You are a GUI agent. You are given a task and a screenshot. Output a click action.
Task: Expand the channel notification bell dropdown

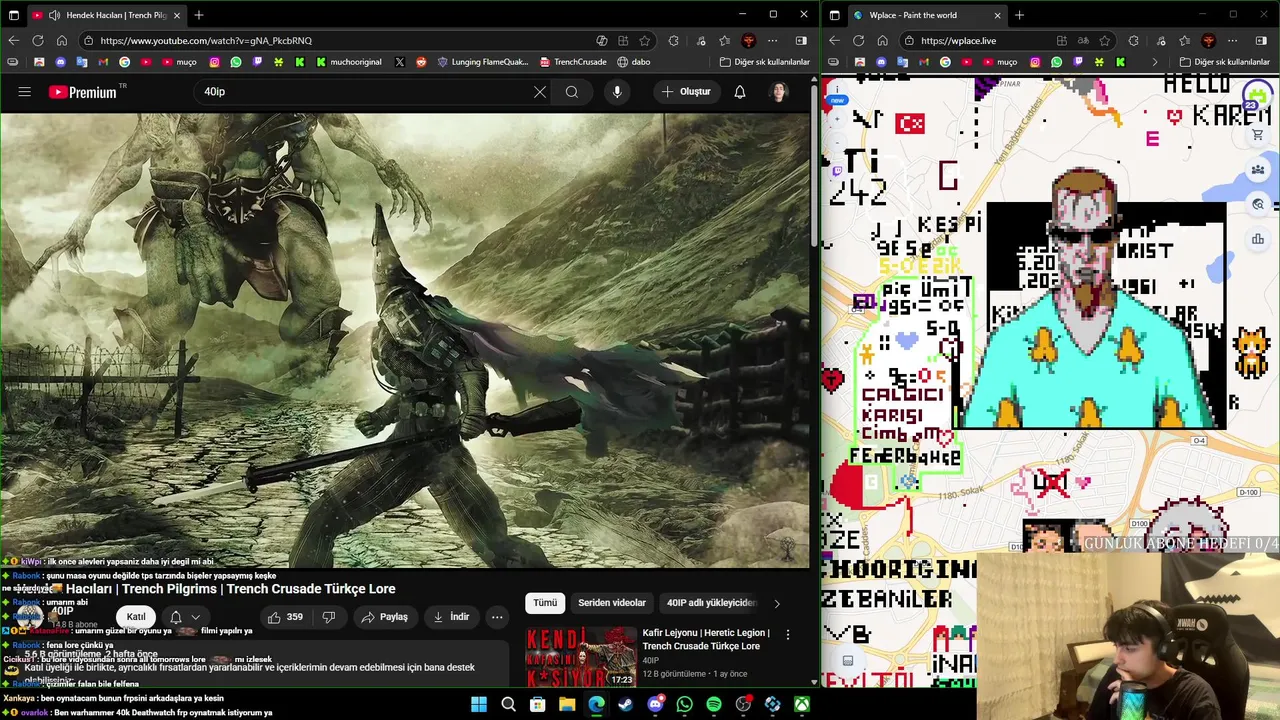(x=185, y=617)
